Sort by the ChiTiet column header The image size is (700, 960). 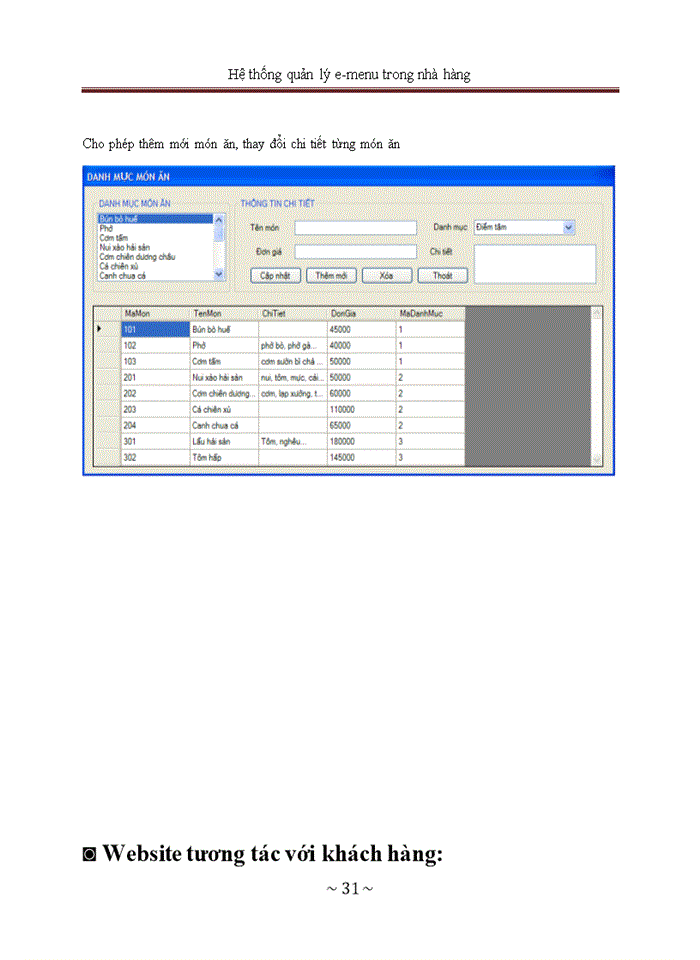(x=293, y=313)
